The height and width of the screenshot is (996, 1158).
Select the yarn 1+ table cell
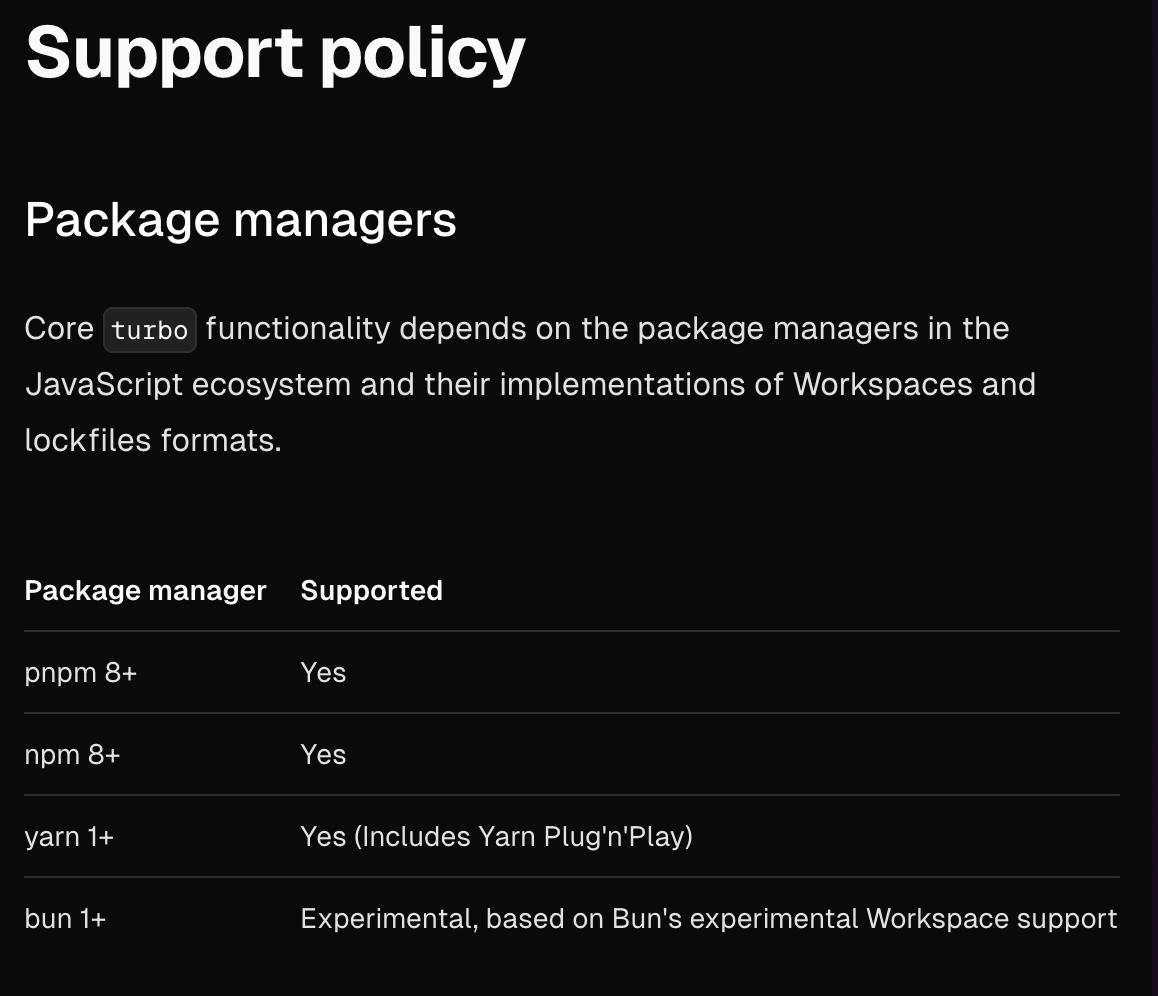pyautogui.click(x=69, y=837)
